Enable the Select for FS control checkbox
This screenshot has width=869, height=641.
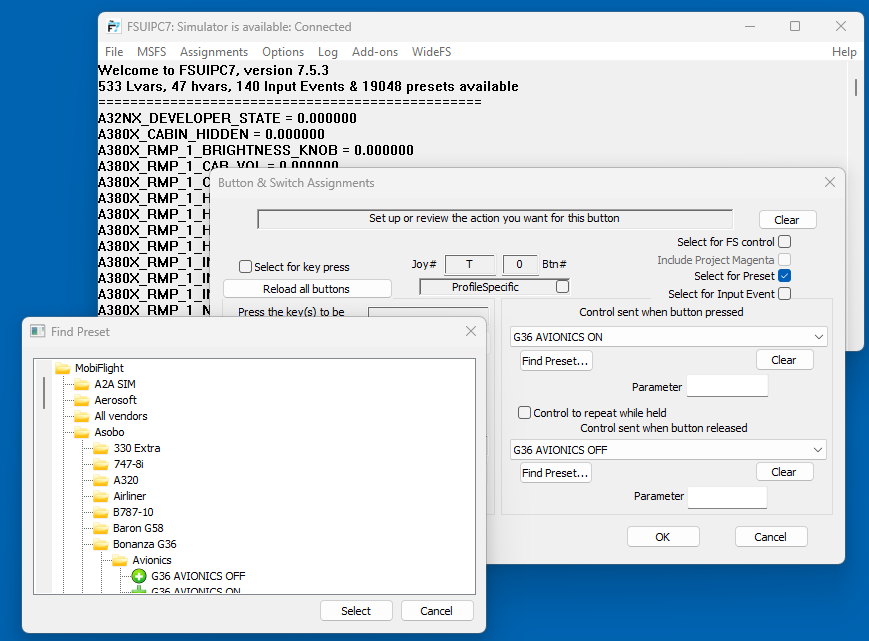pos(785,242)
